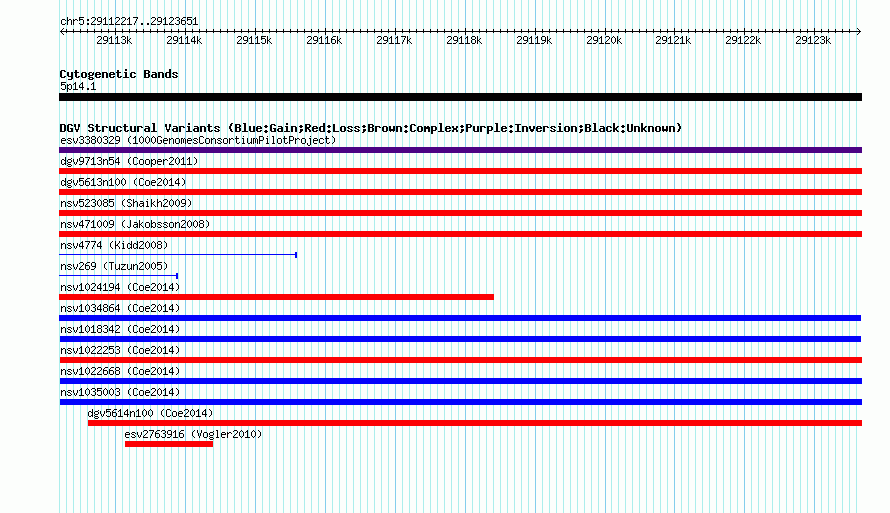Viewport: 890px width, 513px height.
Task: Click the 29116k ruler tick label
Action: (324, 40)
